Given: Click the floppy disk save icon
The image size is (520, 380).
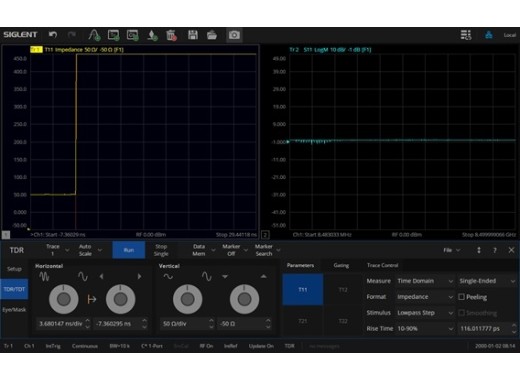Looking at the screenshot, I should (193, 35).
